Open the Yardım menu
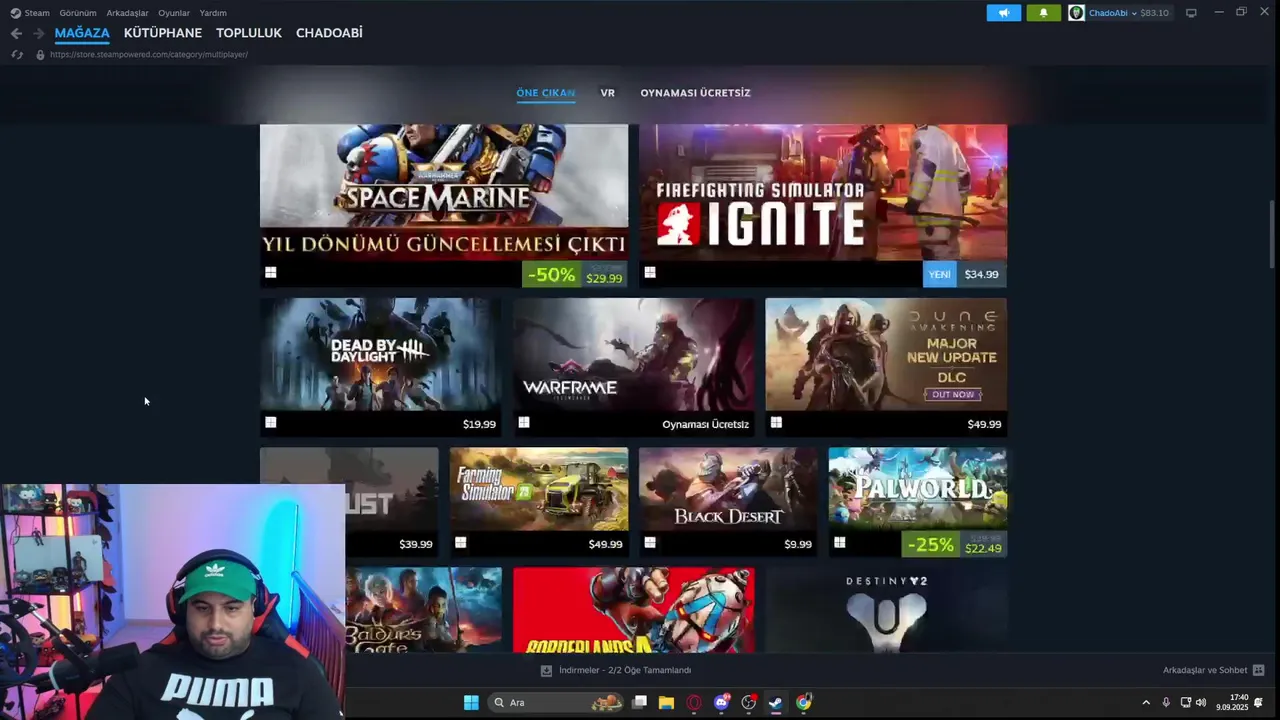Image resolution: width=1280 pixels, height=720 pixels. click(213, 13)
